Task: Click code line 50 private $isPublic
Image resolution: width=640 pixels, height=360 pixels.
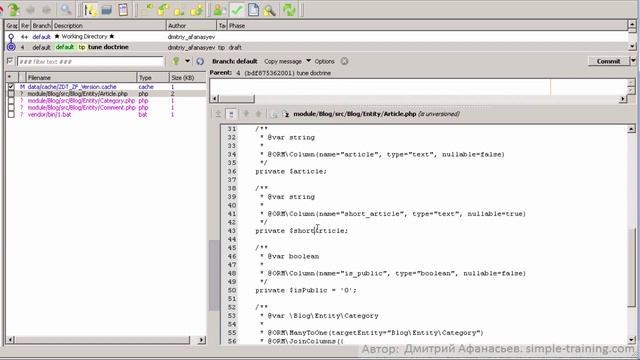Action: click(x=306, y=290)
